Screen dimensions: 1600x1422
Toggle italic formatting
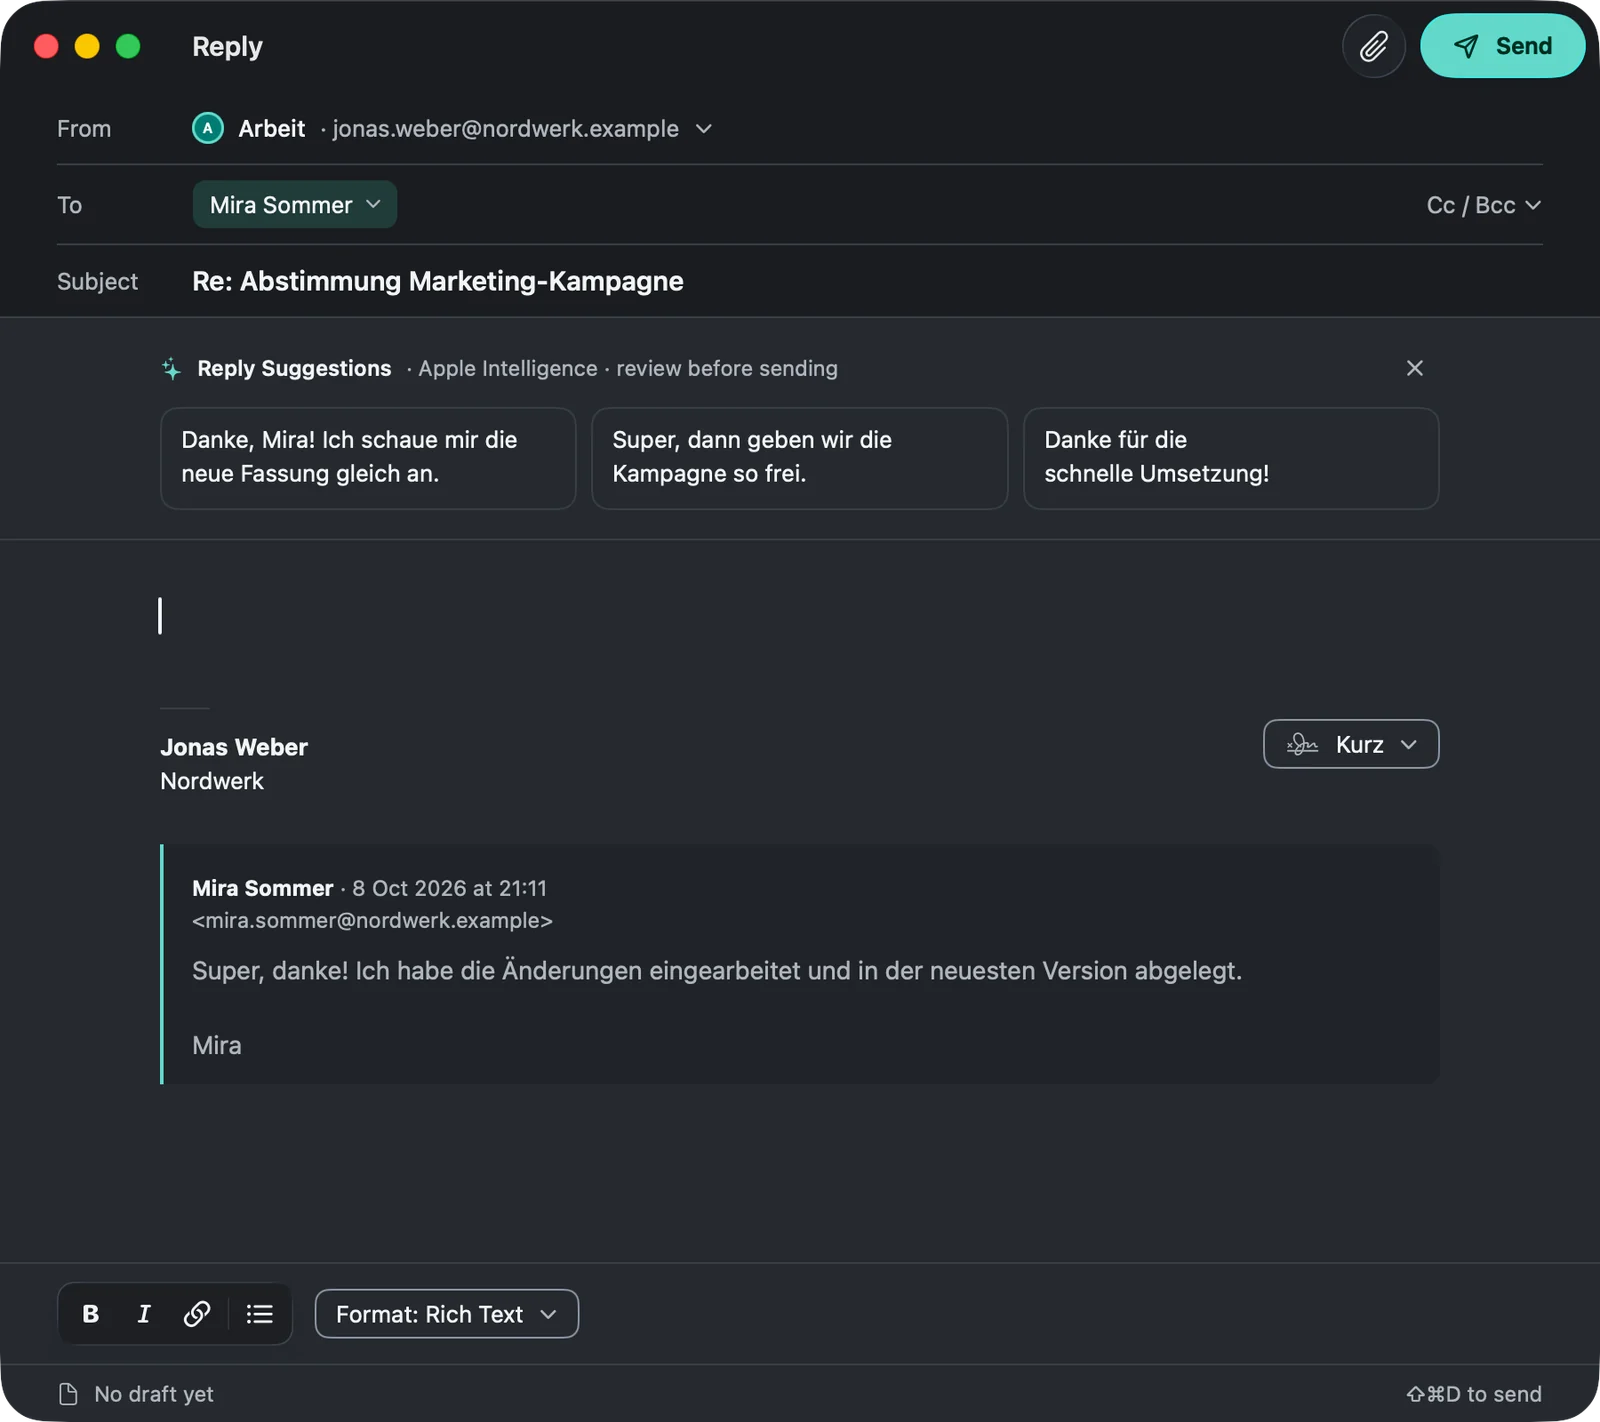tap(144, 1314)
